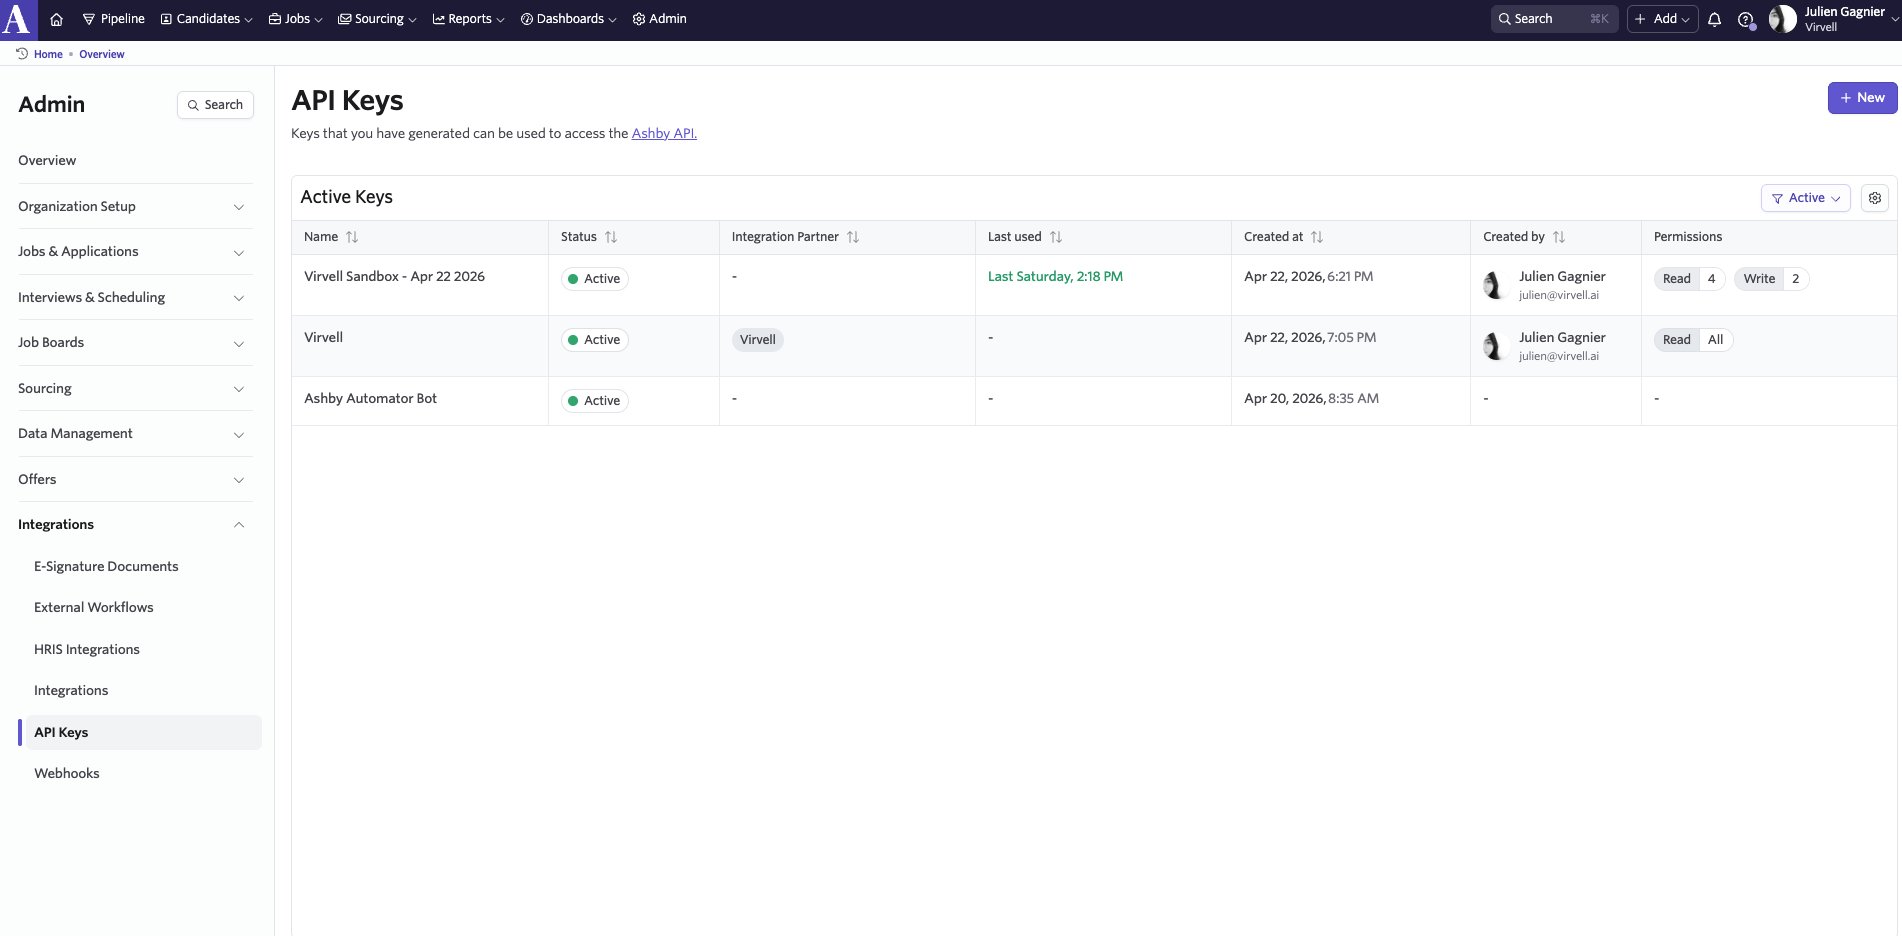Open E-Signature Documents settings

point(106,567)
